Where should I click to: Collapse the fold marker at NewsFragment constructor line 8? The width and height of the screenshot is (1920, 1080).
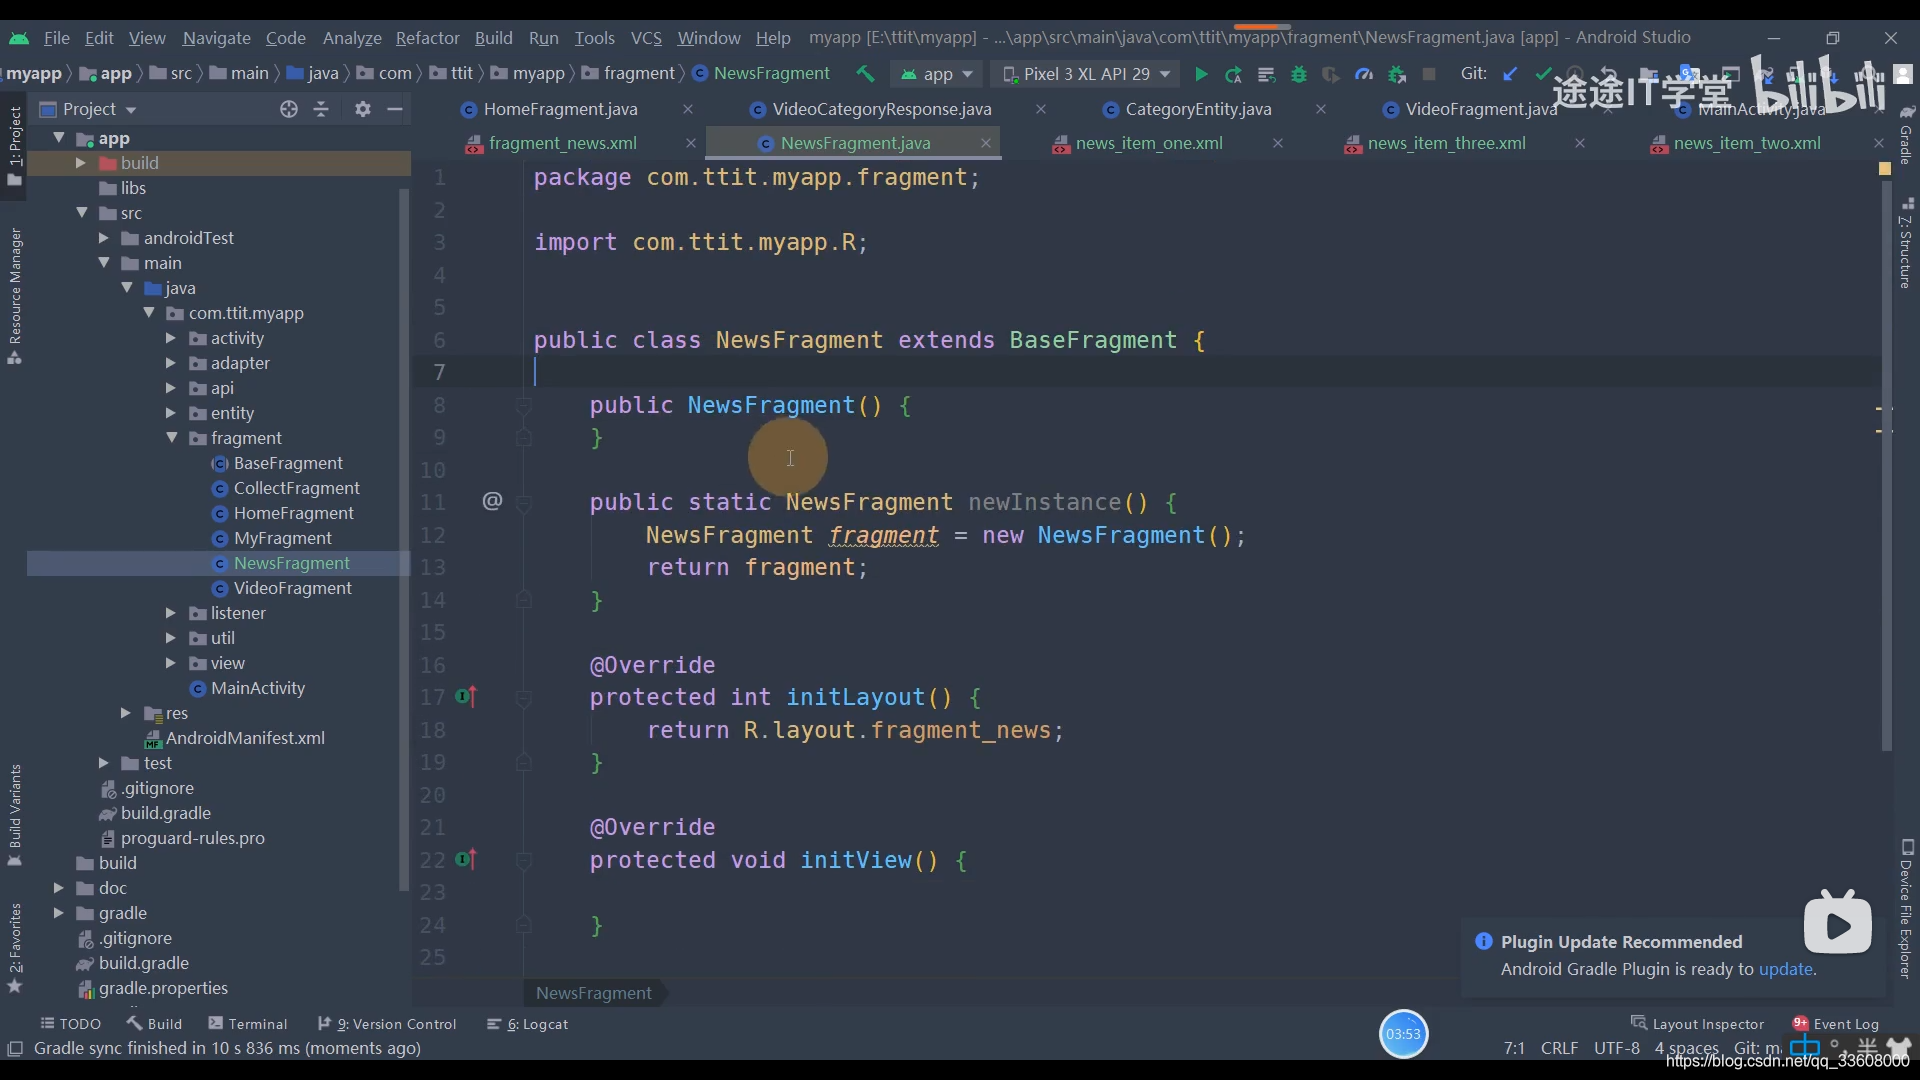coord(523,405)
